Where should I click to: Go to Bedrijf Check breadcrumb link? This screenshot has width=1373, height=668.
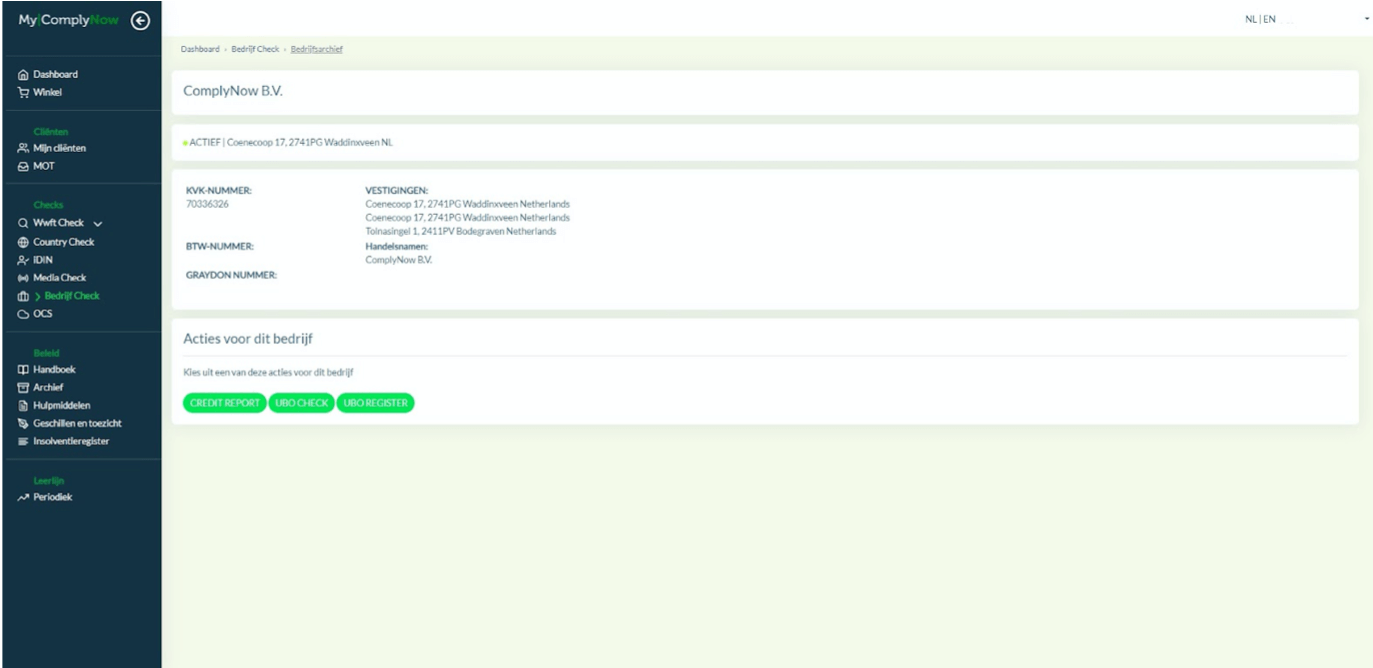(255, 49)
